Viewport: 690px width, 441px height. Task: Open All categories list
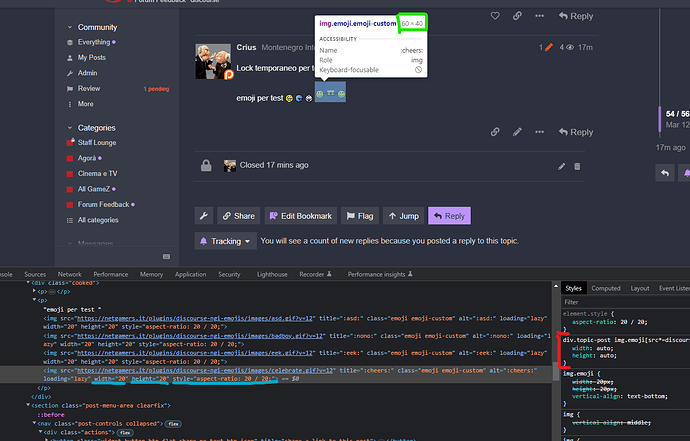coord(98,220)
